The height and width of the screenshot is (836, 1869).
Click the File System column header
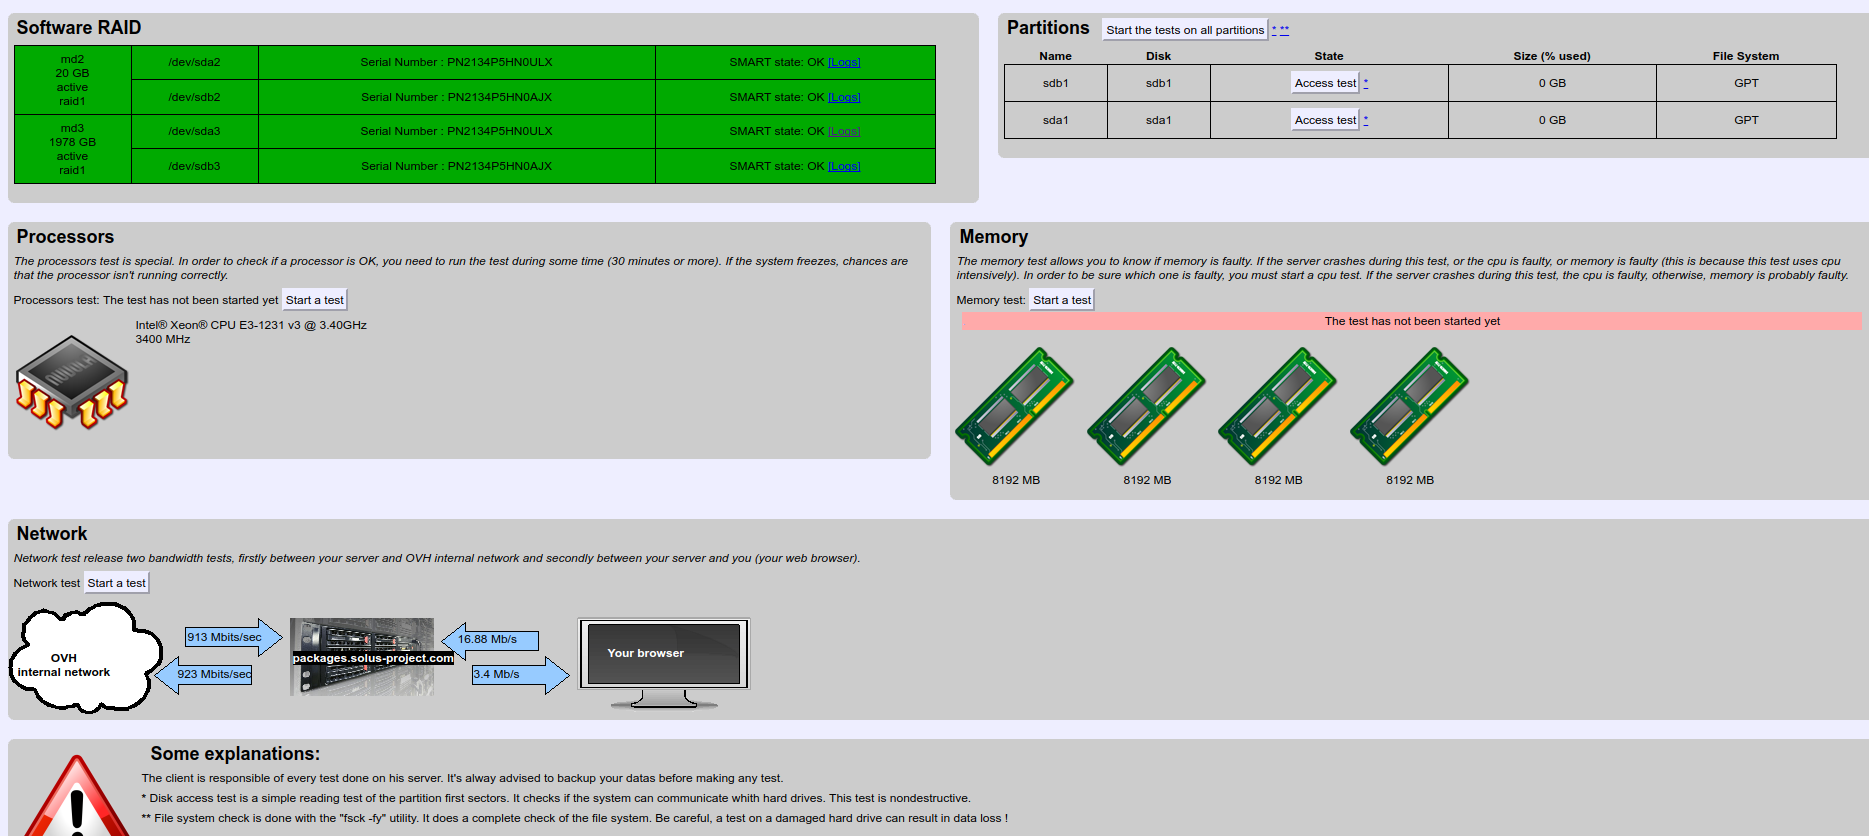[x=1746, y=56]
